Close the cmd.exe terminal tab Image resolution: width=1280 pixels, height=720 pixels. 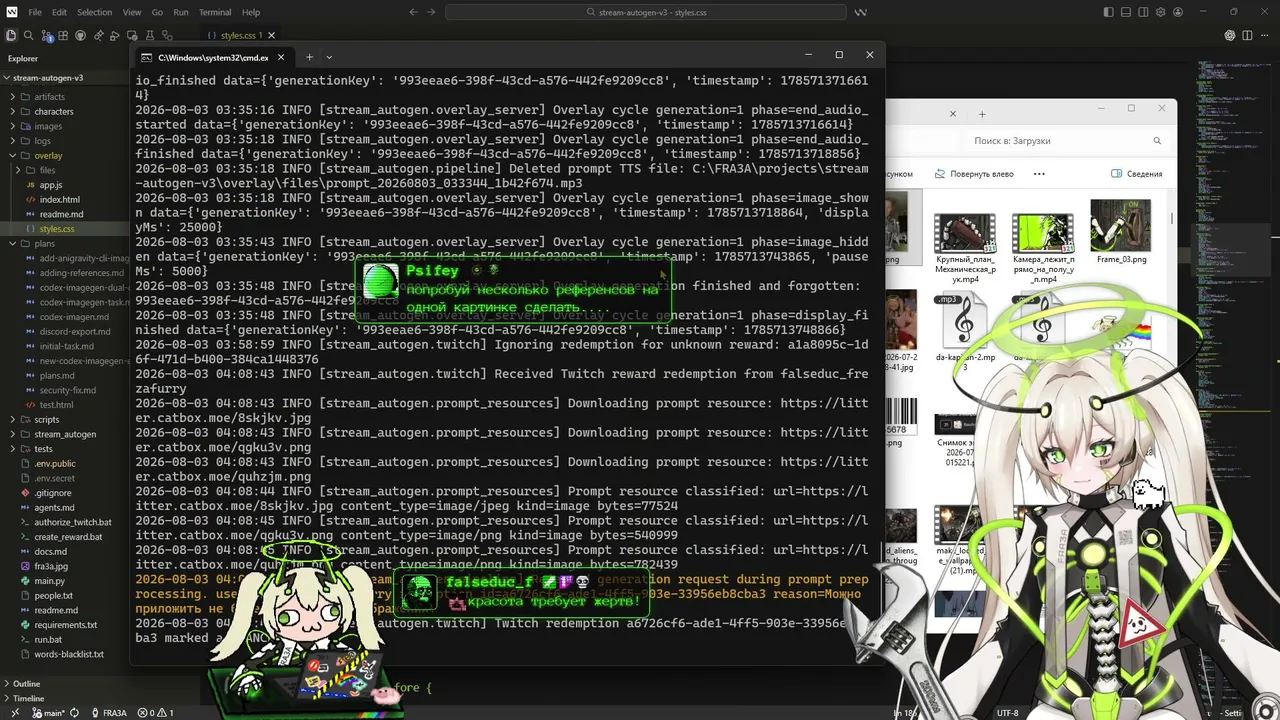281,57
